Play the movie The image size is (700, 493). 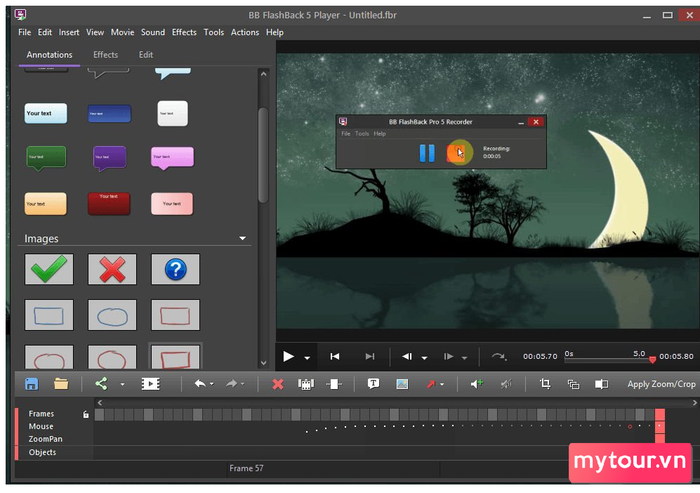(288, 356)
